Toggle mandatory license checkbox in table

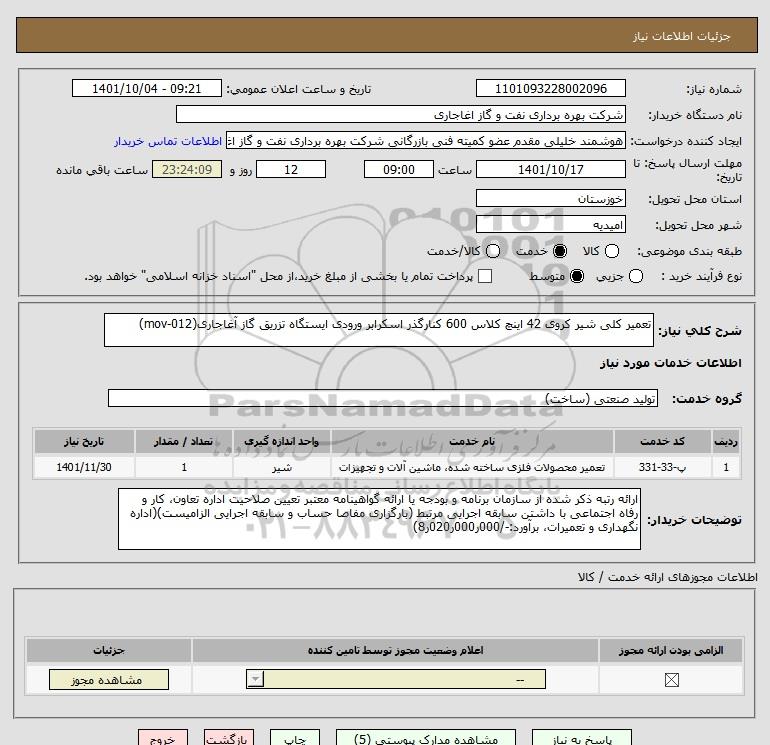(671, 680)
